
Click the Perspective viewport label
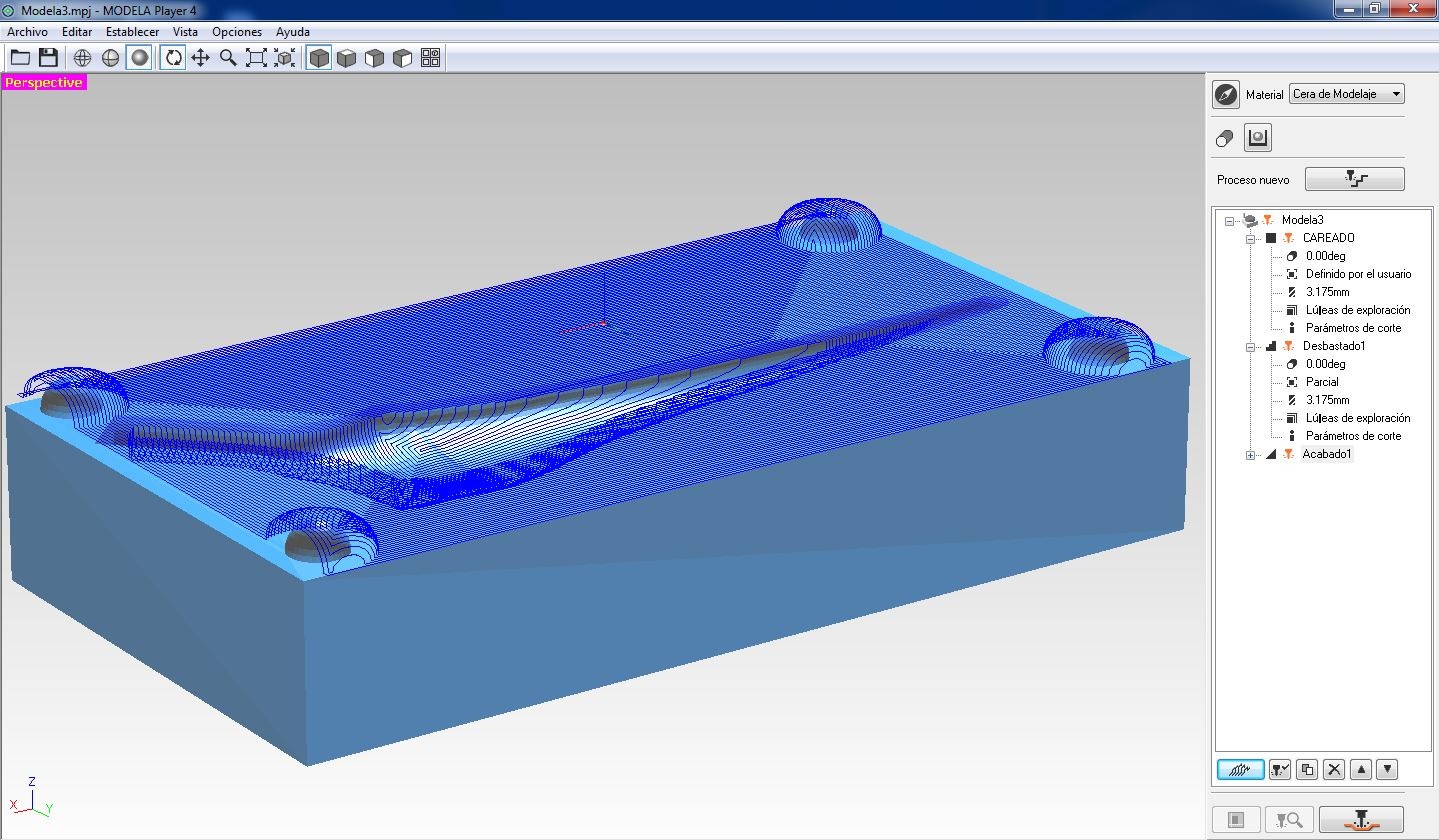tap(44, 82)
